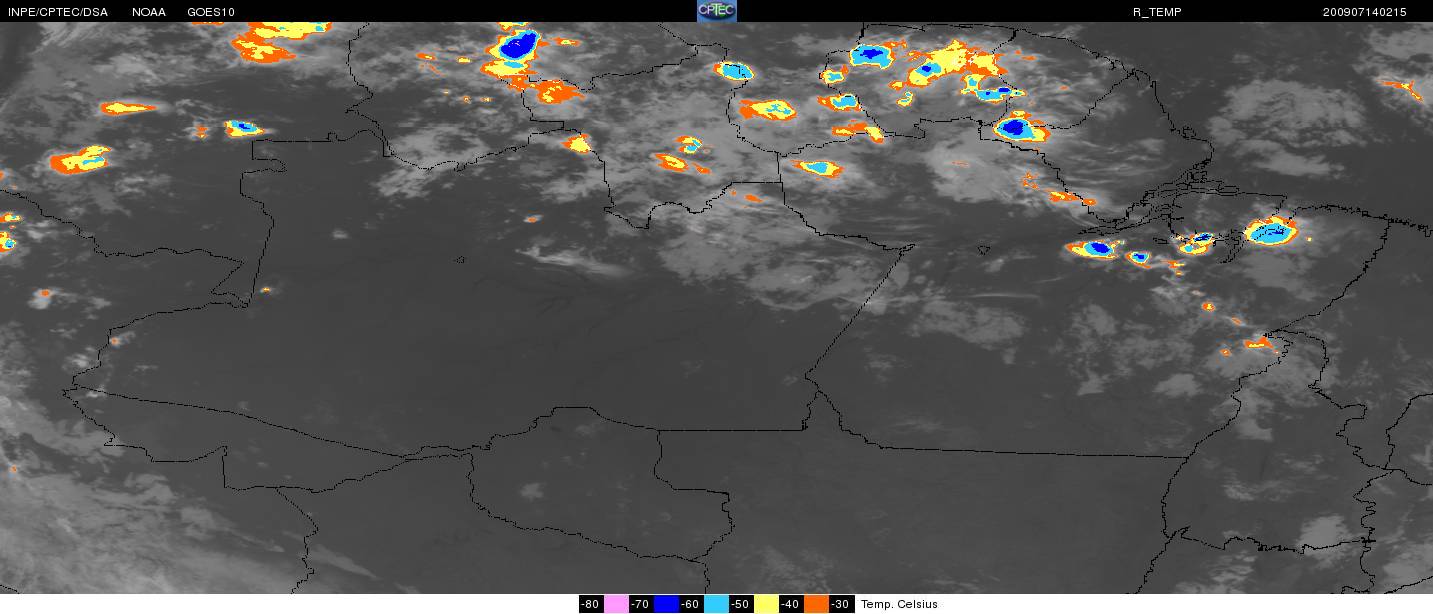Select the cyan legend color swatch

pyautogui.click(x=716, y=604)
